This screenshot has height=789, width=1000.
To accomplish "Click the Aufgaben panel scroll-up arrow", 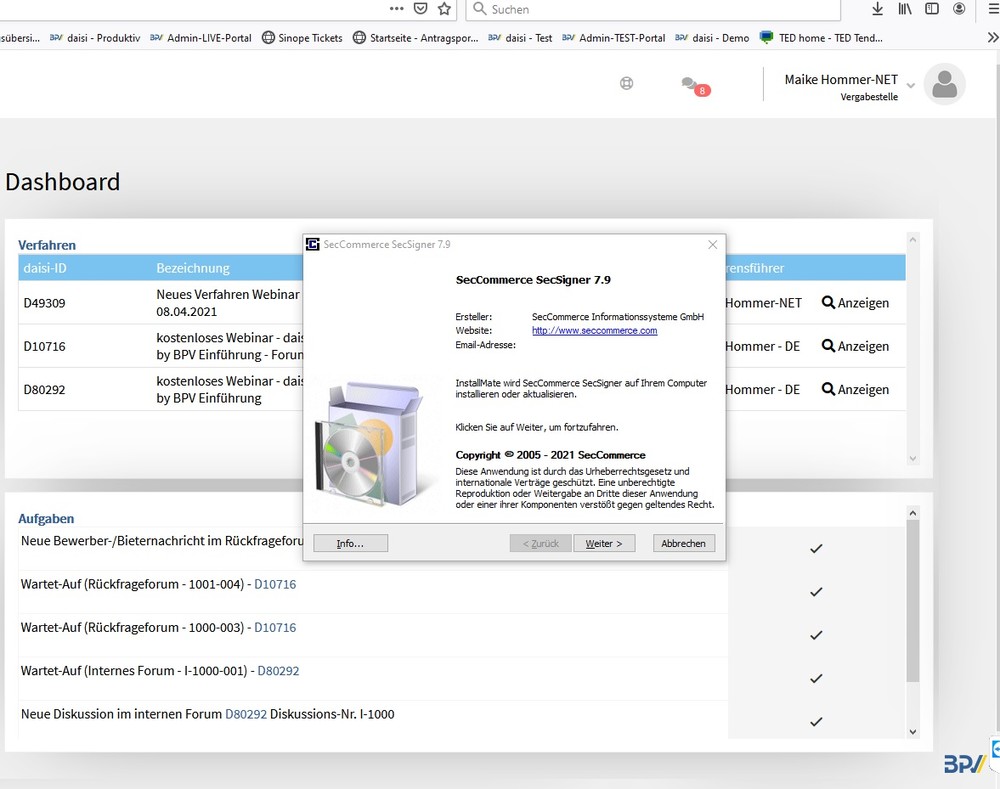I will point(913,513).
